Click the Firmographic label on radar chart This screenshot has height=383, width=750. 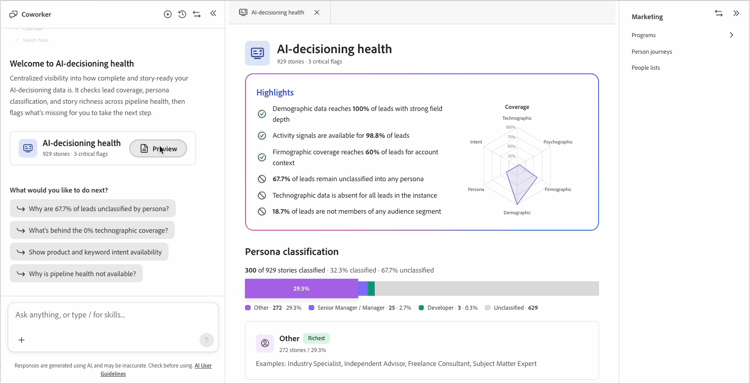(x=558, y=189)
